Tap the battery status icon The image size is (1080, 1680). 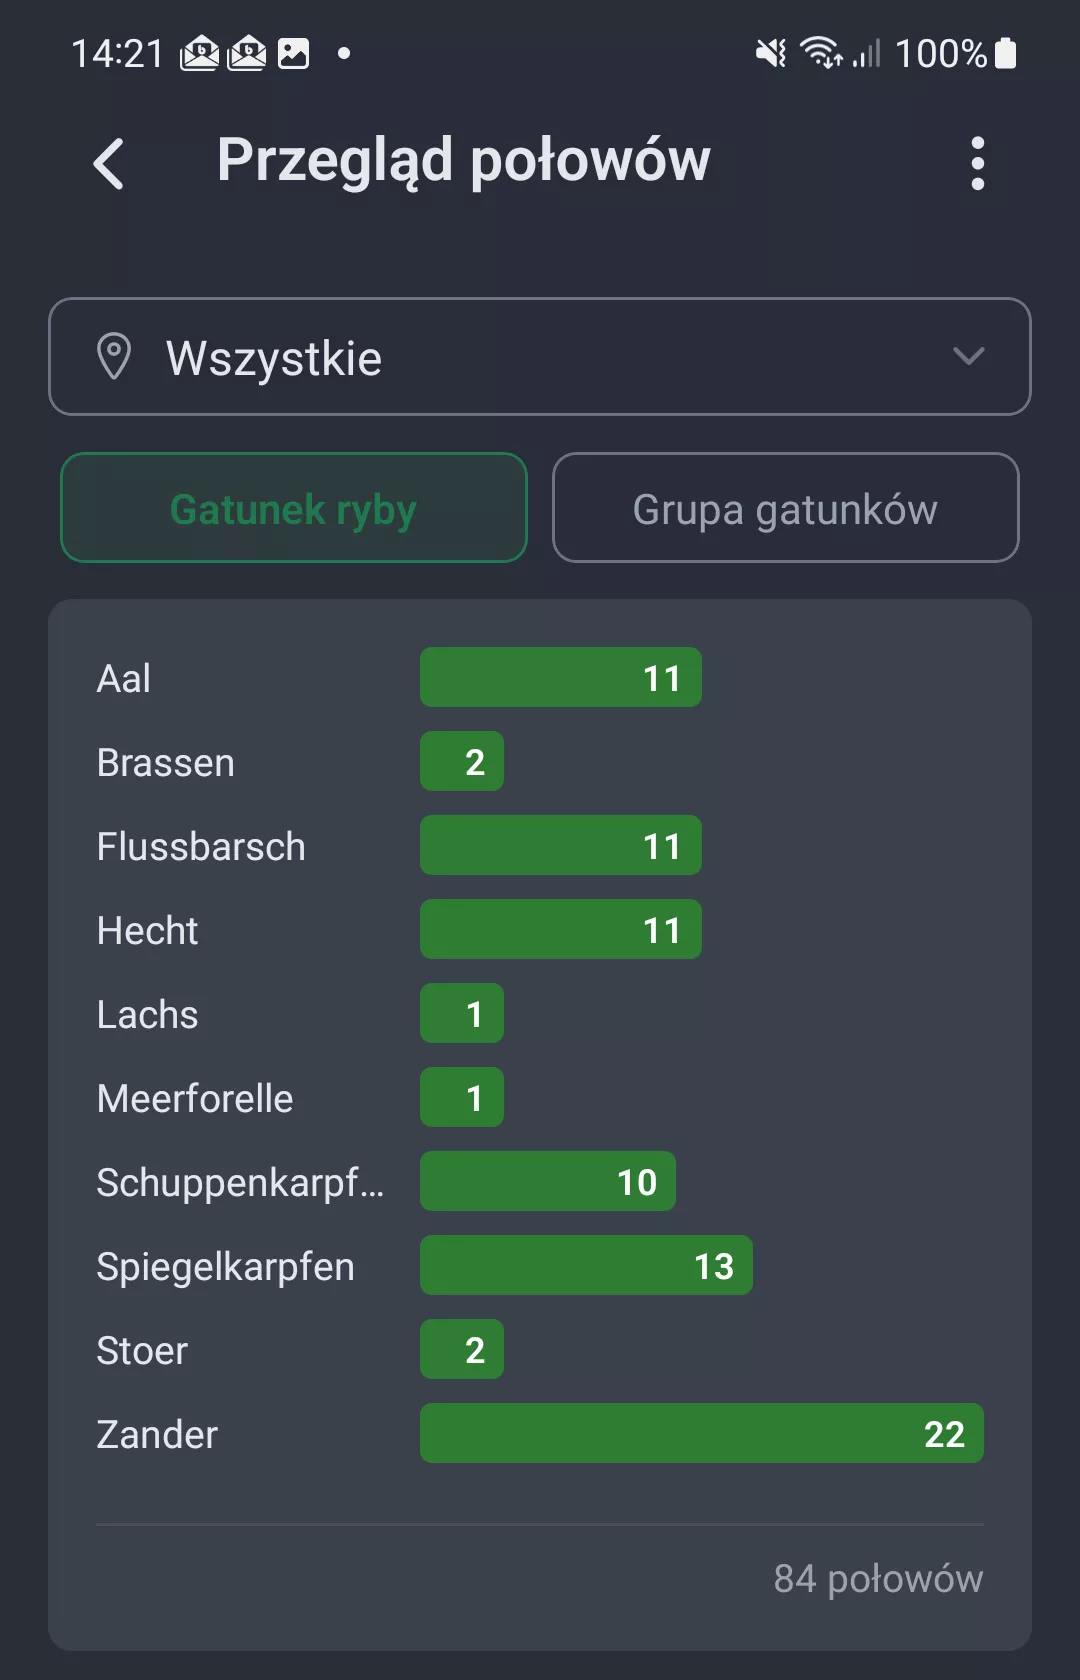(1006, 53)
